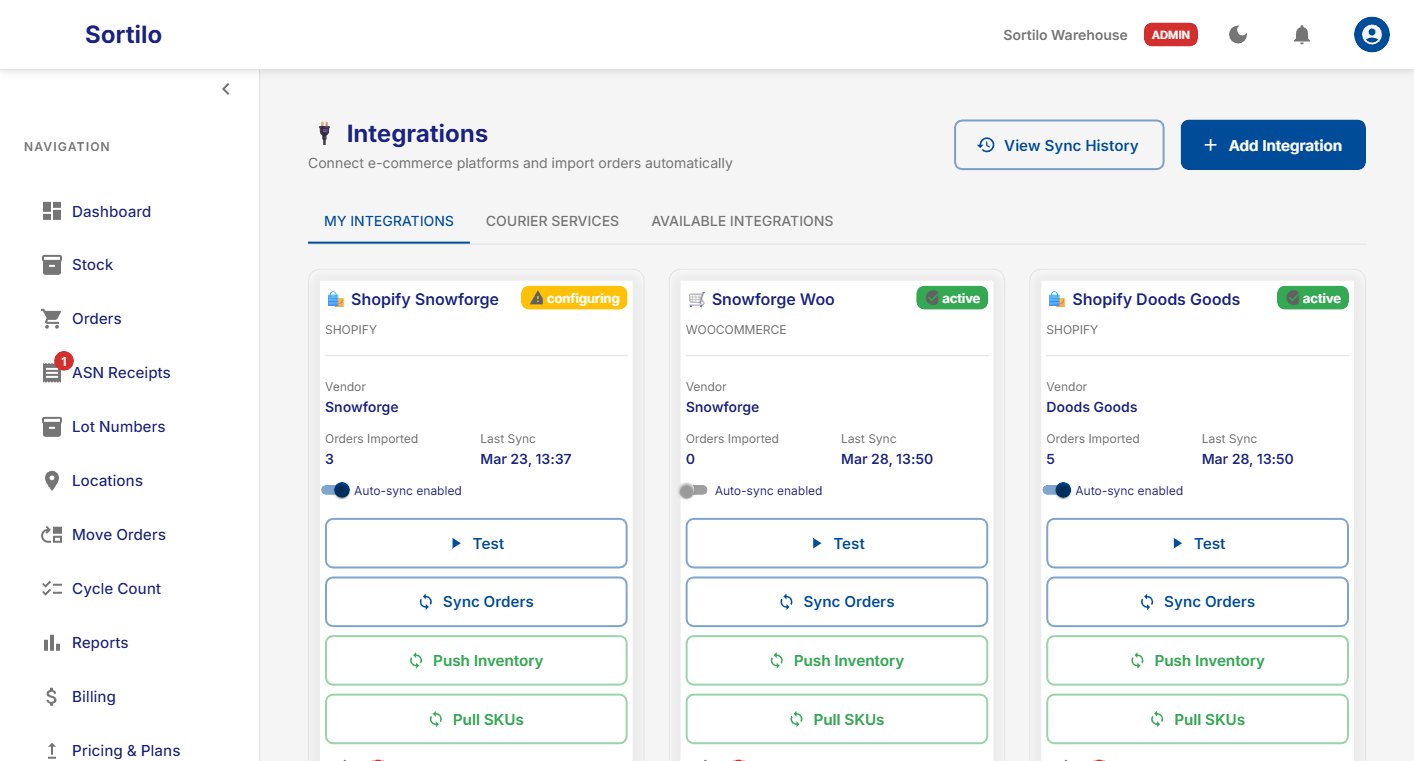Open notifications bell

click(x=1302, y=35)
